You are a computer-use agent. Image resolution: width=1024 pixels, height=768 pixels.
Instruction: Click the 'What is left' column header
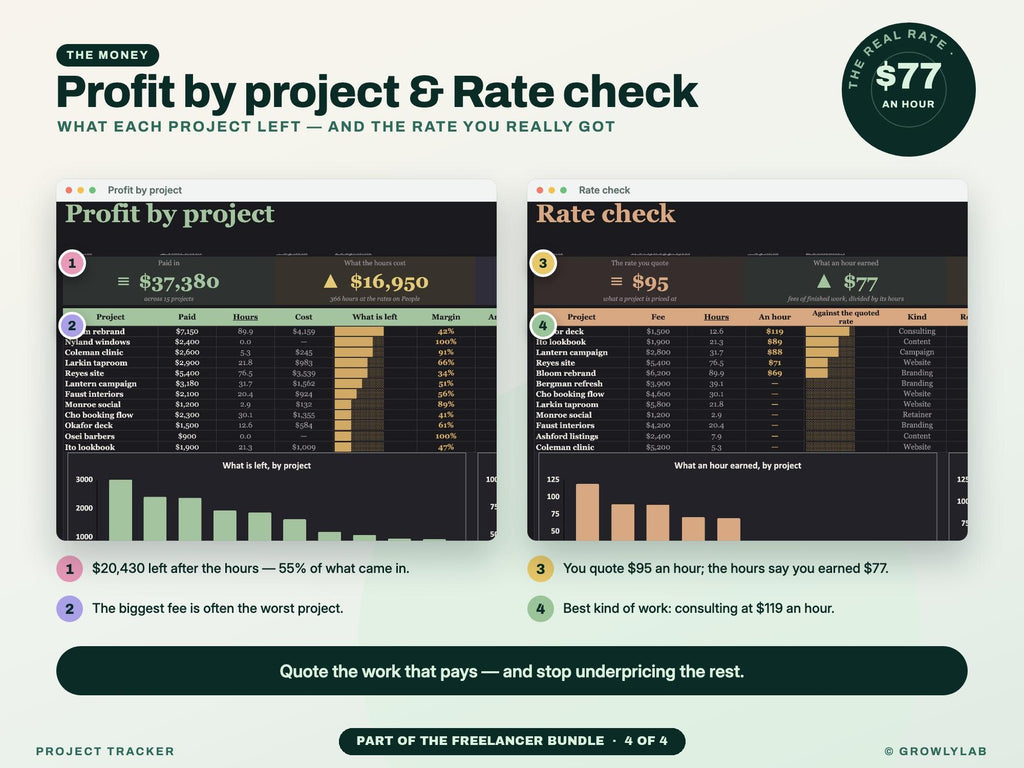click(x=375, y=317)
